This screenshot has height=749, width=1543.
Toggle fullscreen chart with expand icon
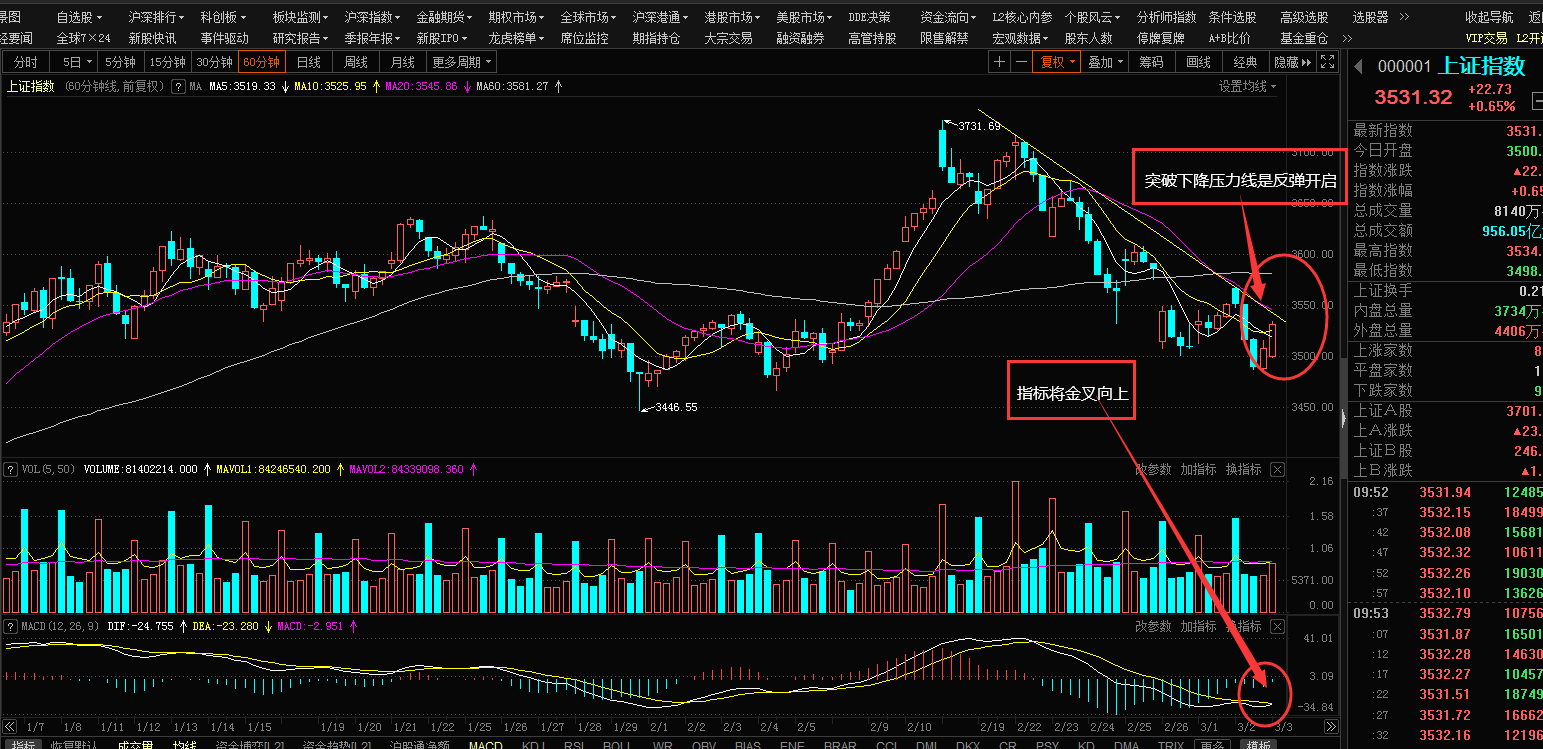pos(1328,62)
